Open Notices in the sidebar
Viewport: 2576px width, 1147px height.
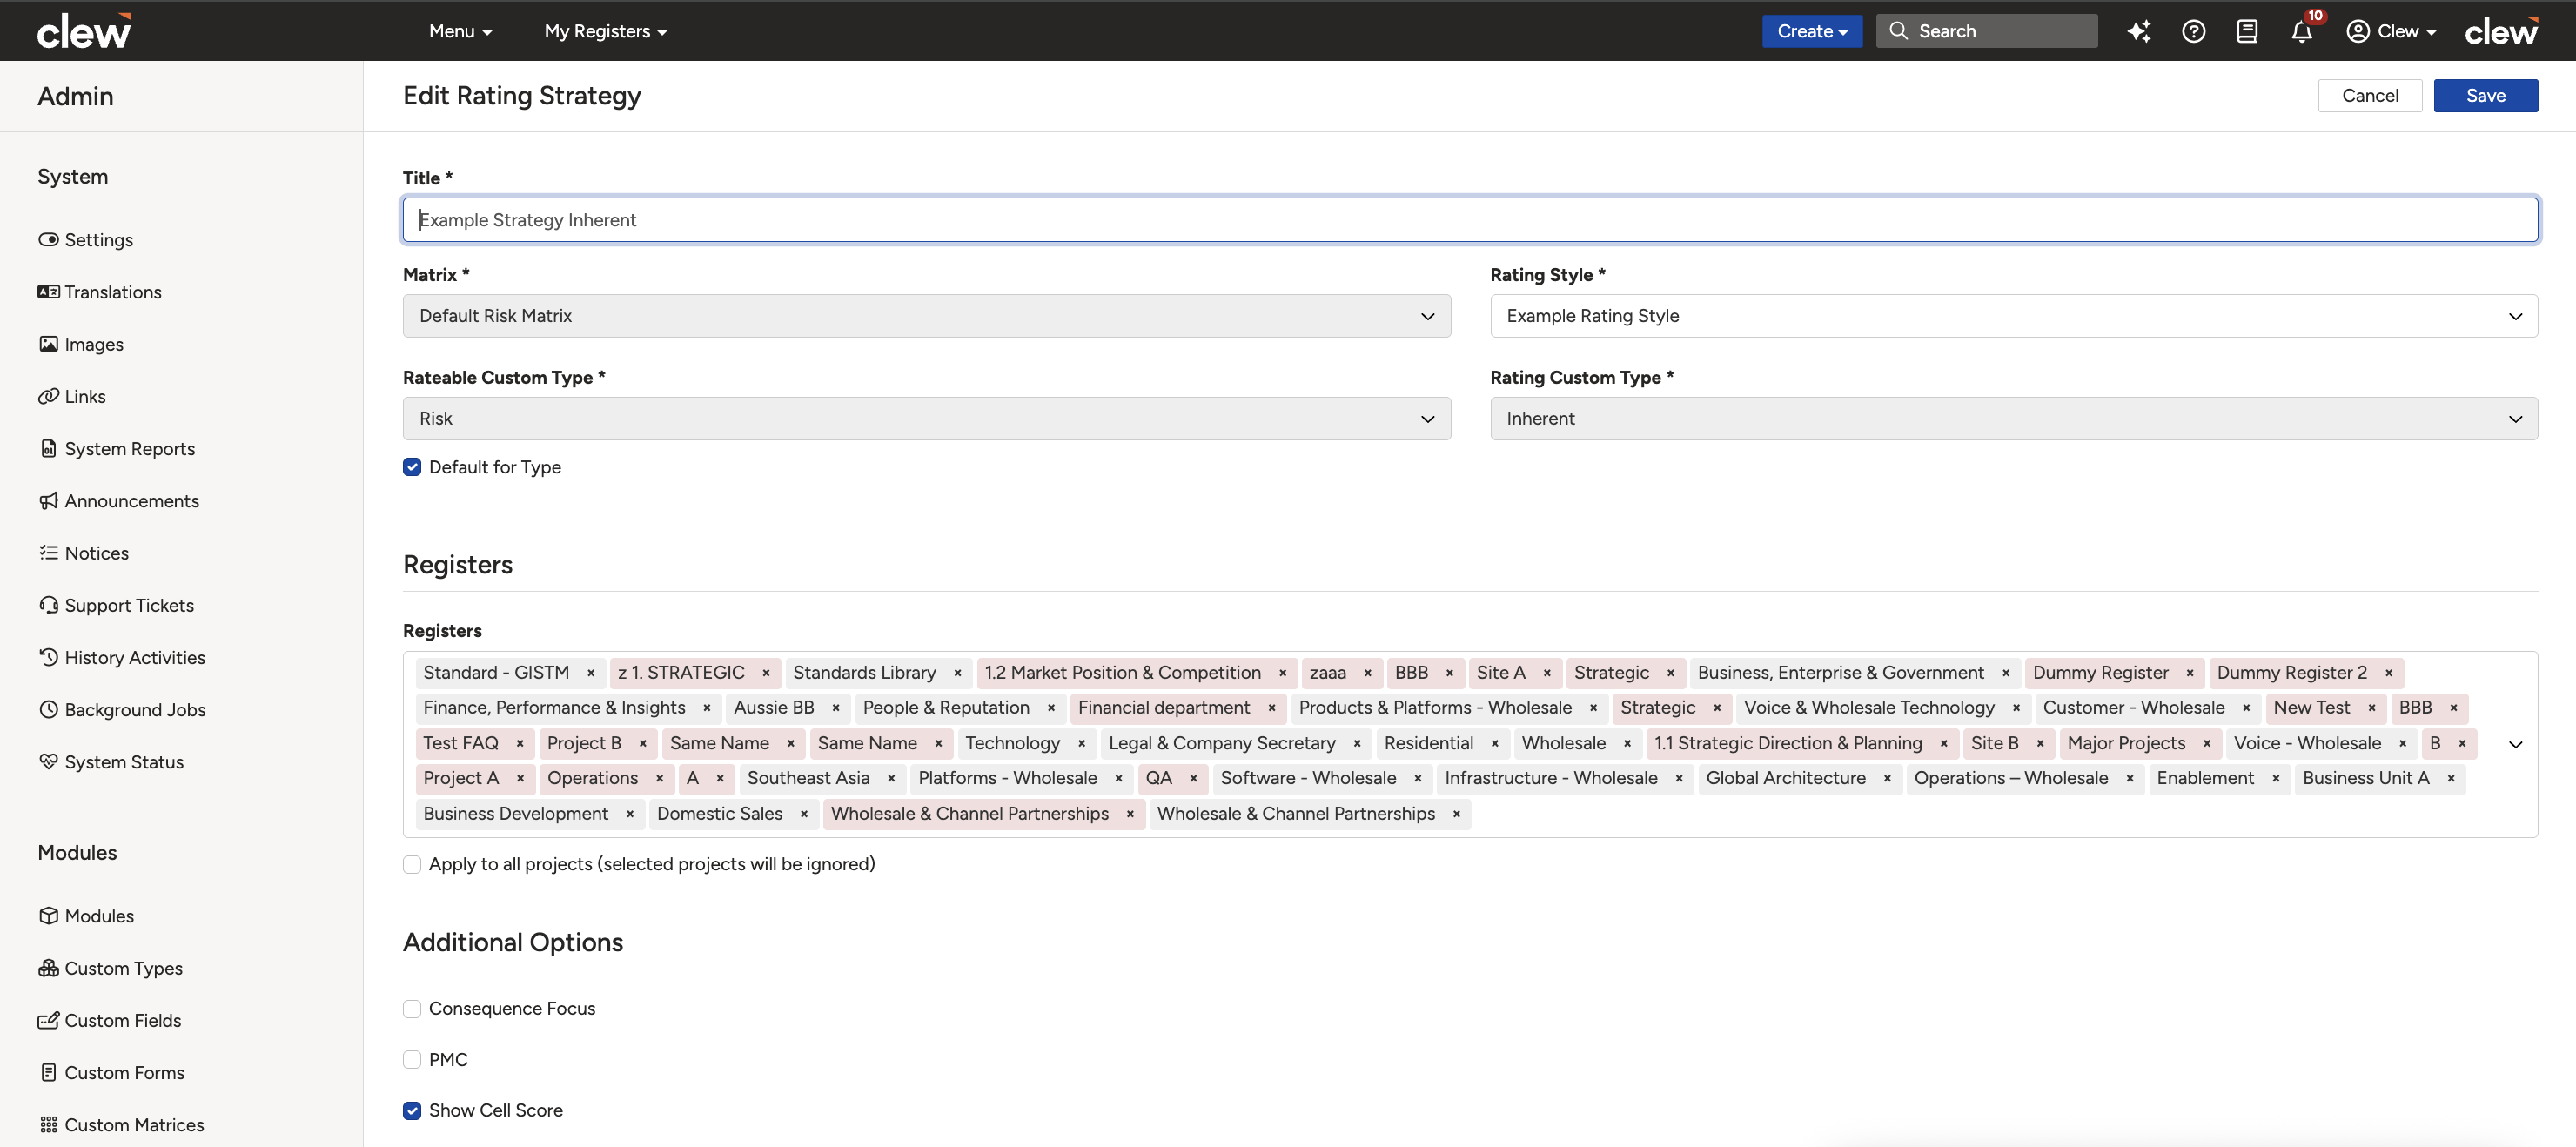point(84,553)
